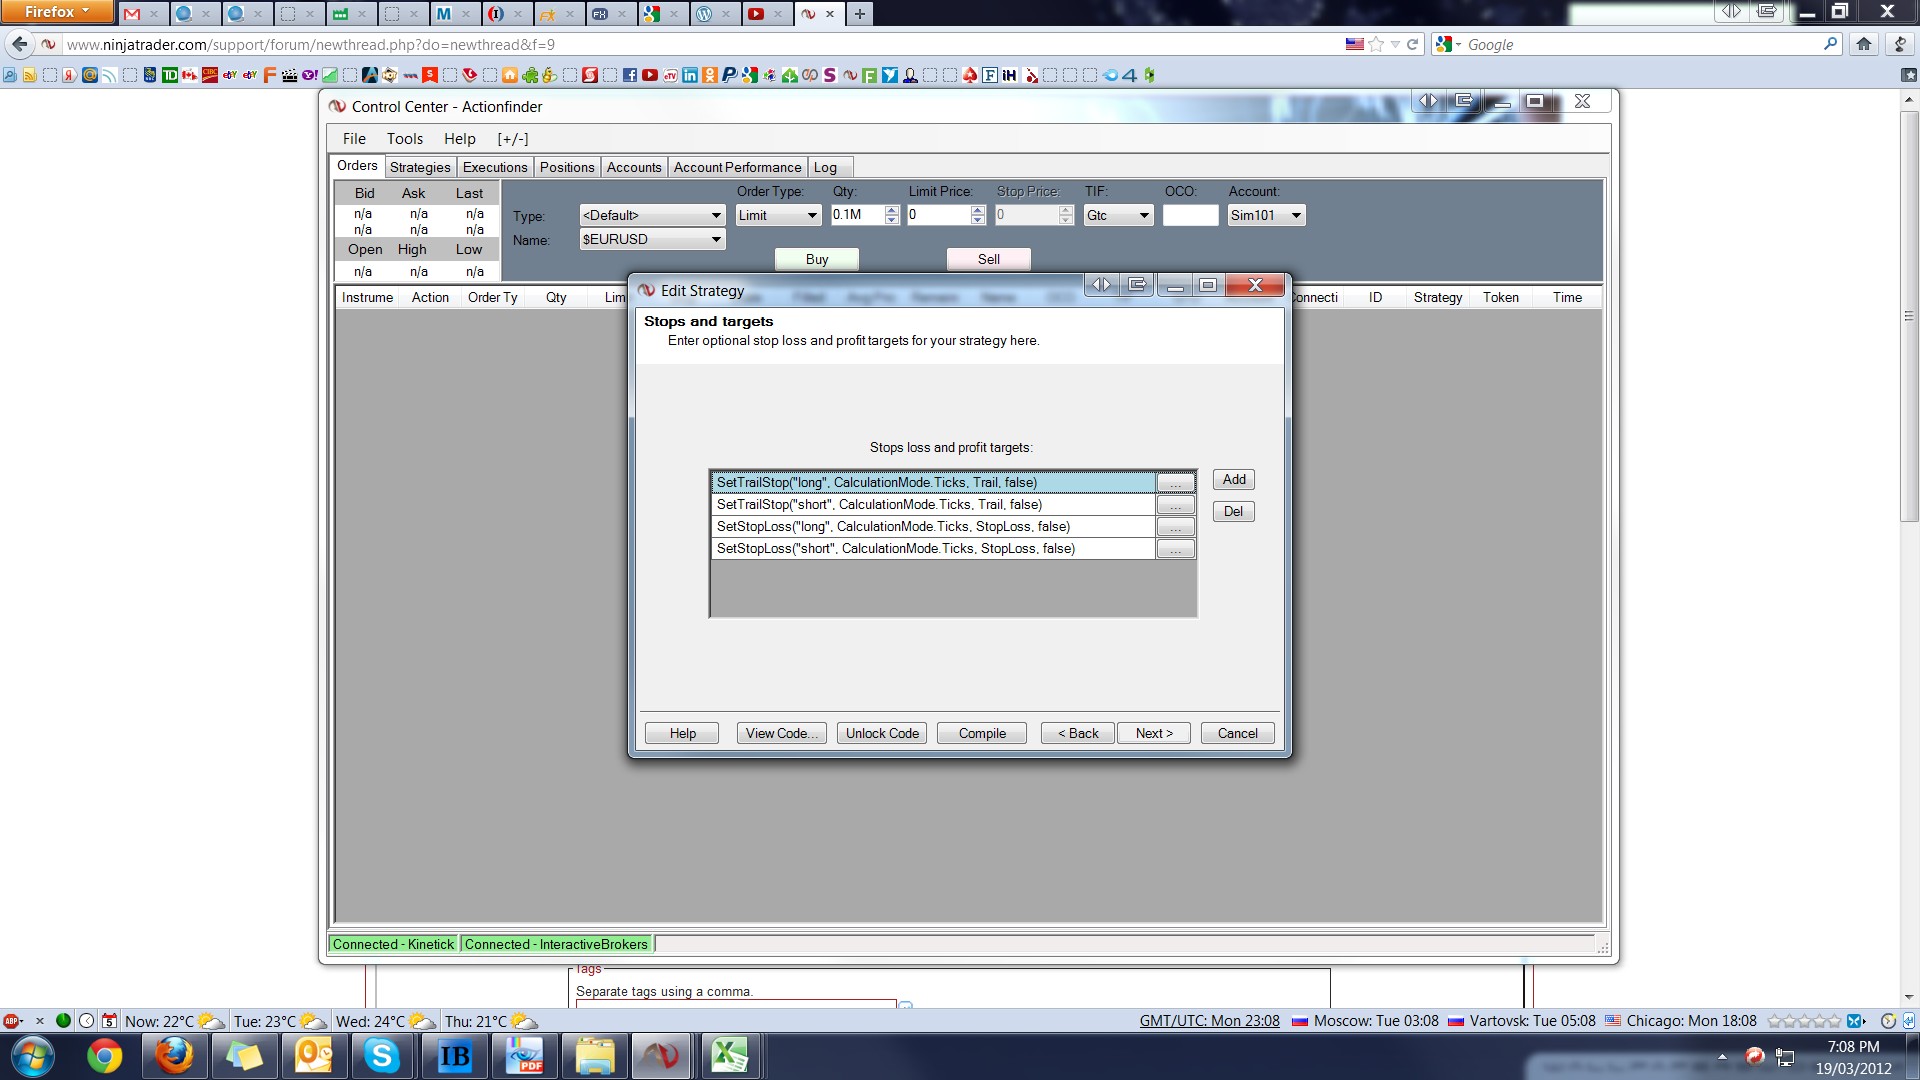This screenshot has height=1080, width=1920.
Task: Open Skype from the taskbar
Action: click(382, 1056)
